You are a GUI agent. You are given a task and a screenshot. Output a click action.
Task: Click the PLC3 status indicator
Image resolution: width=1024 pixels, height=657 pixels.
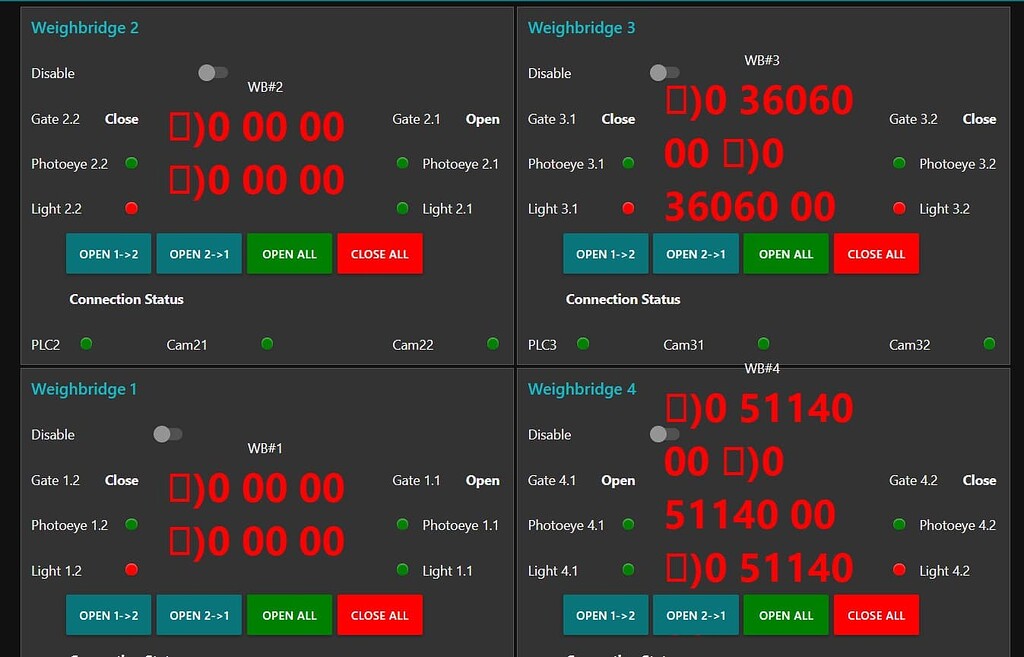(x=583, y=341)
